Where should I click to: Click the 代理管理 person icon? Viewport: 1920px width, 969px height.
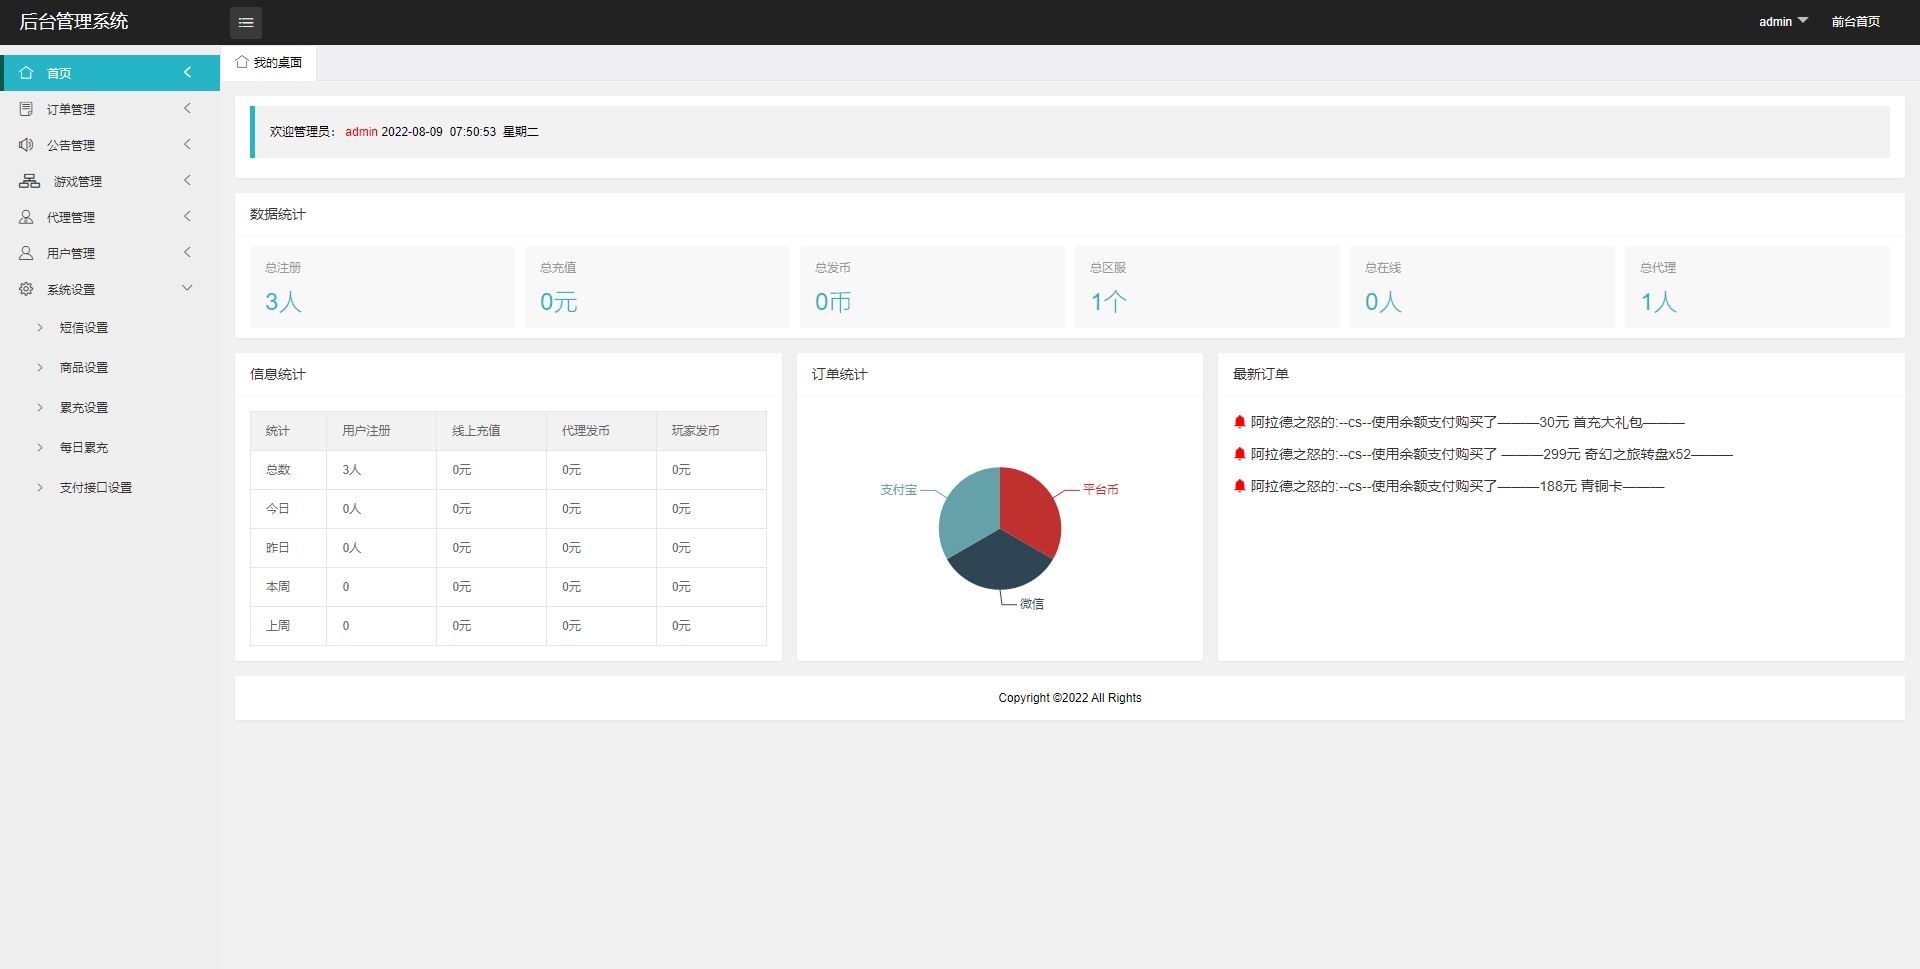point(27,217)
